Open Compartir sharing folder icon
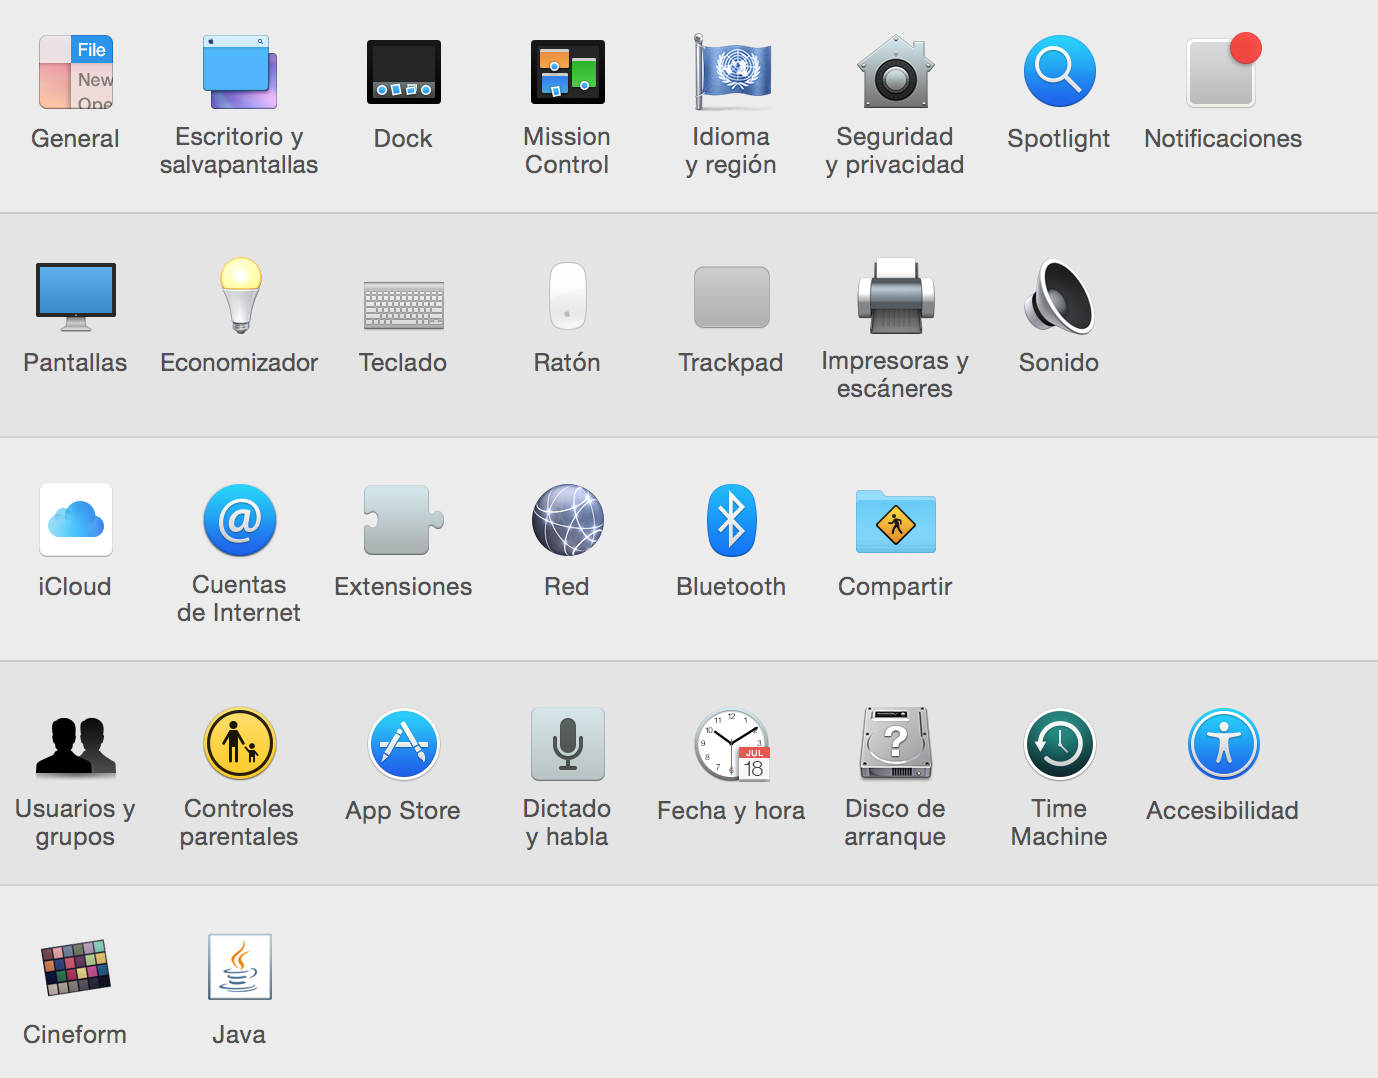This screenshot has height=1078, width=1378. [895, 521]
